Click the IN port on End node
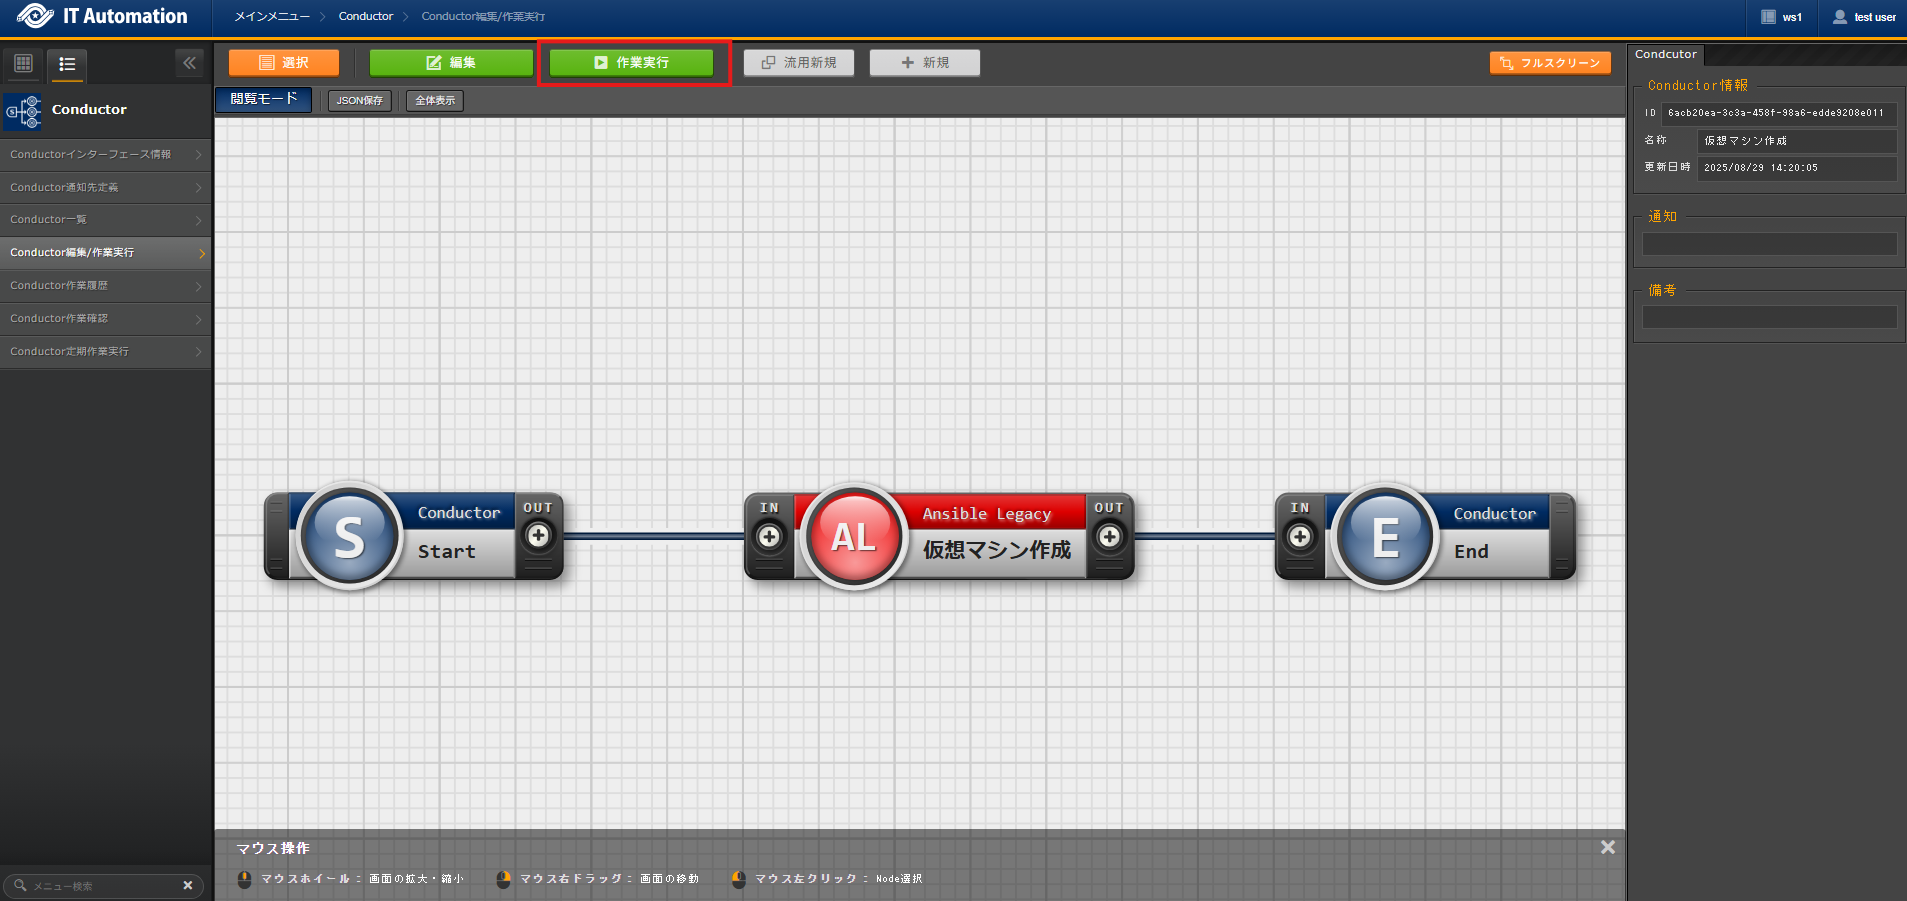This screenshot has width=1907, height=901. [x=1300, y=537]
